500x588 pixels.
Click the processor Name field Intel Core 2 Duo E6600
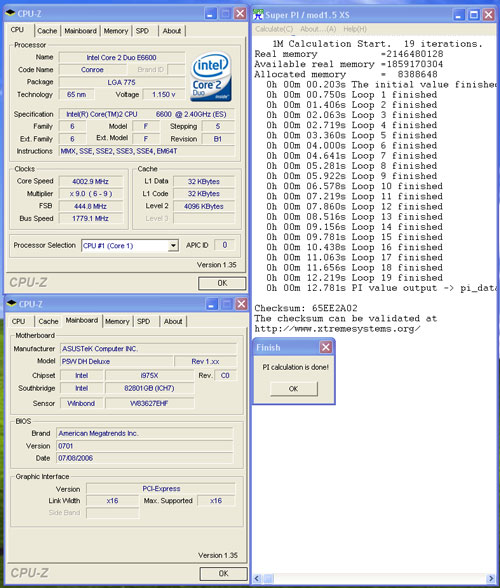pyautogui.click(x=122, y=57)
